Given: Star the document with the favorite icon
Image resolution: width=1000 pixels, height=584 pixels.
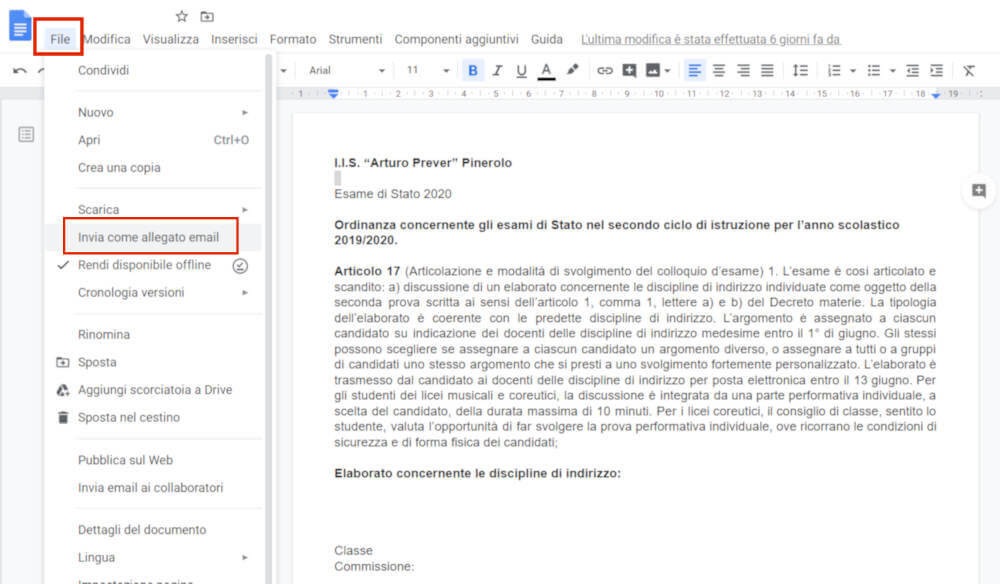Looking at the screenshot, I should click(x=182, y=16).
